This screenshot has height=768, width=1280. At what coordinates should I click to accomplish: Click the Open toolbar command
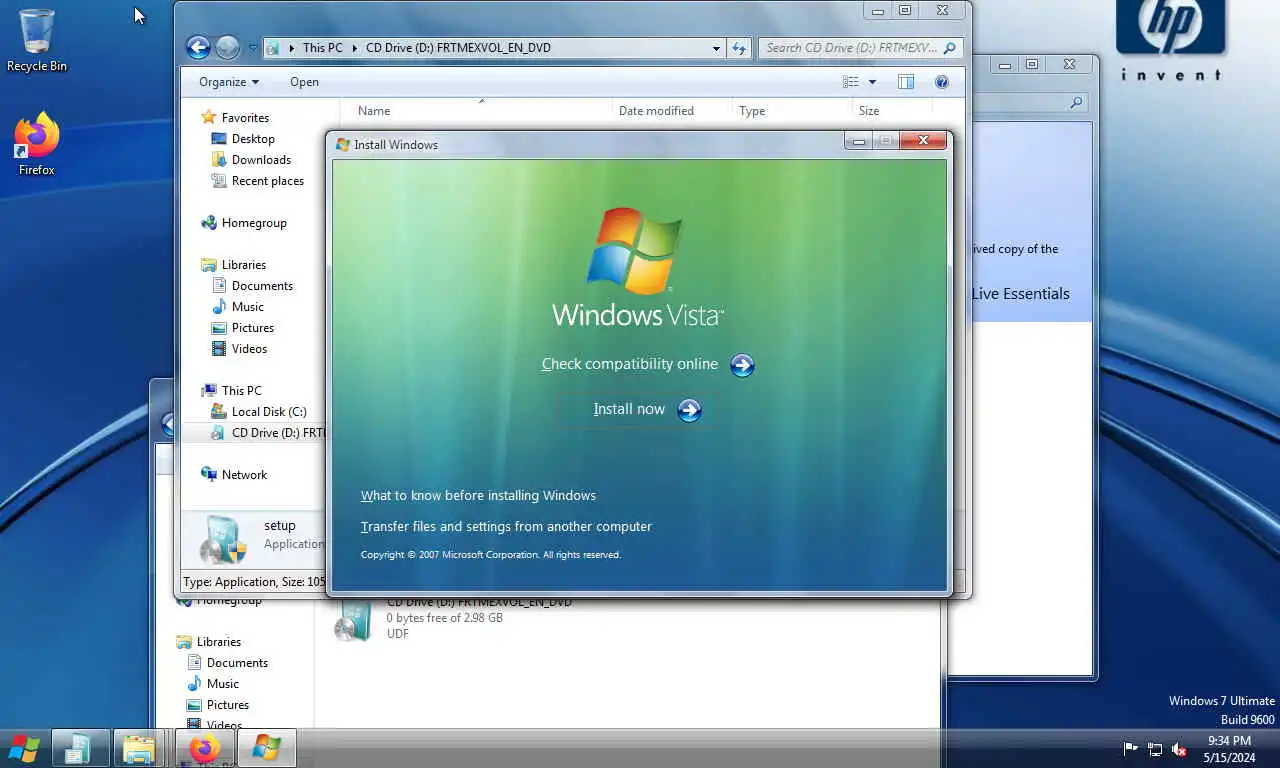pyautogui.click(x=304, y=82)
